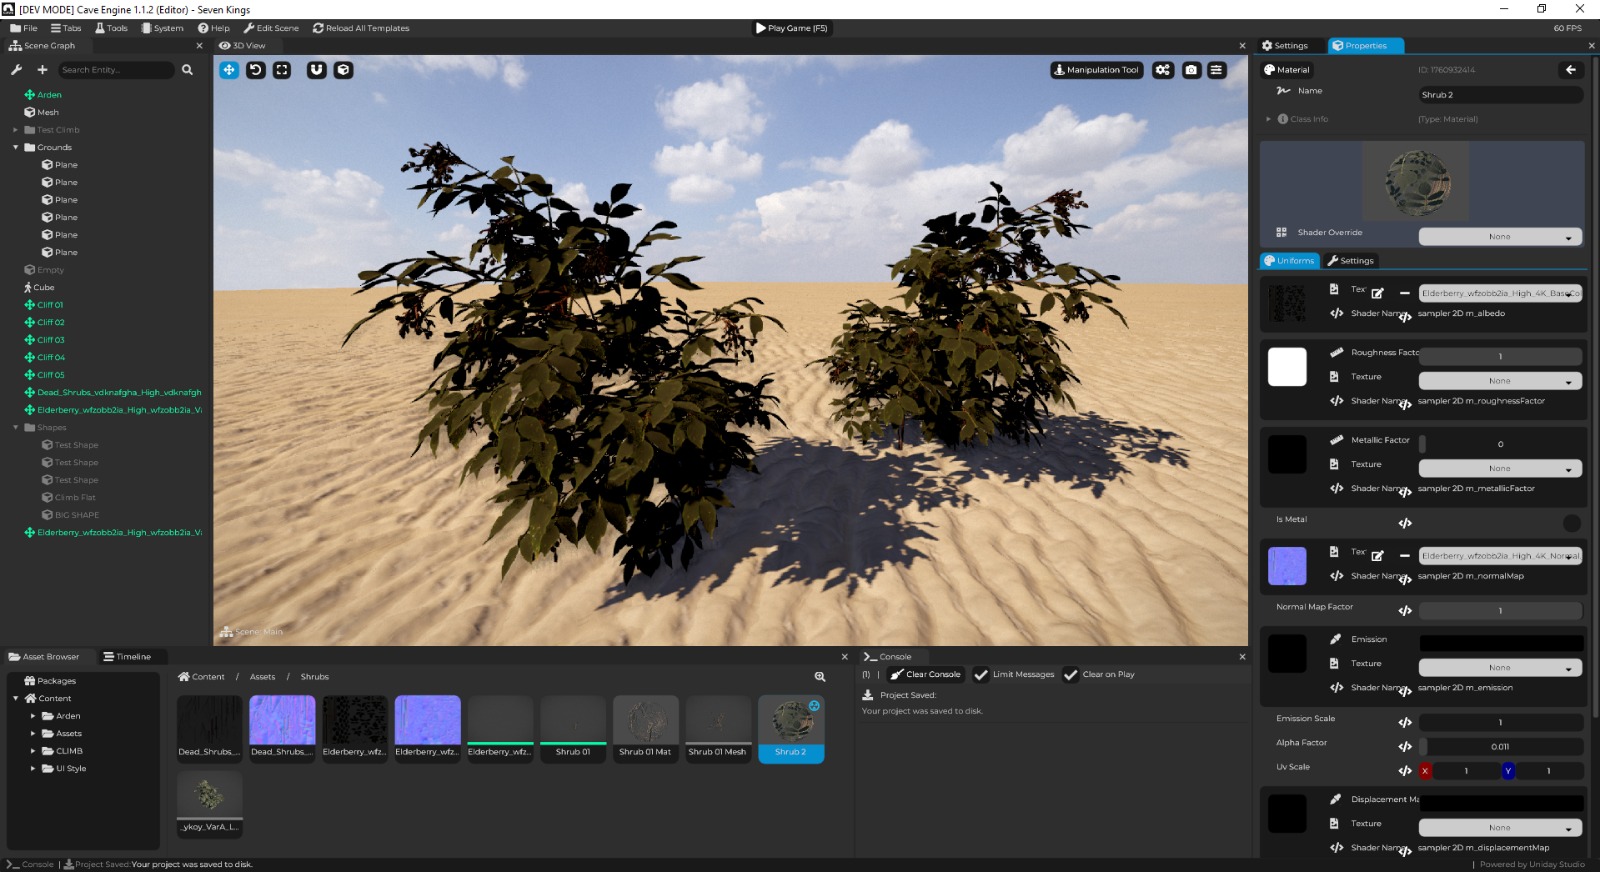Select Dead_Shrubs_vdknafgha entity in Scene Graph

[113, 393]
